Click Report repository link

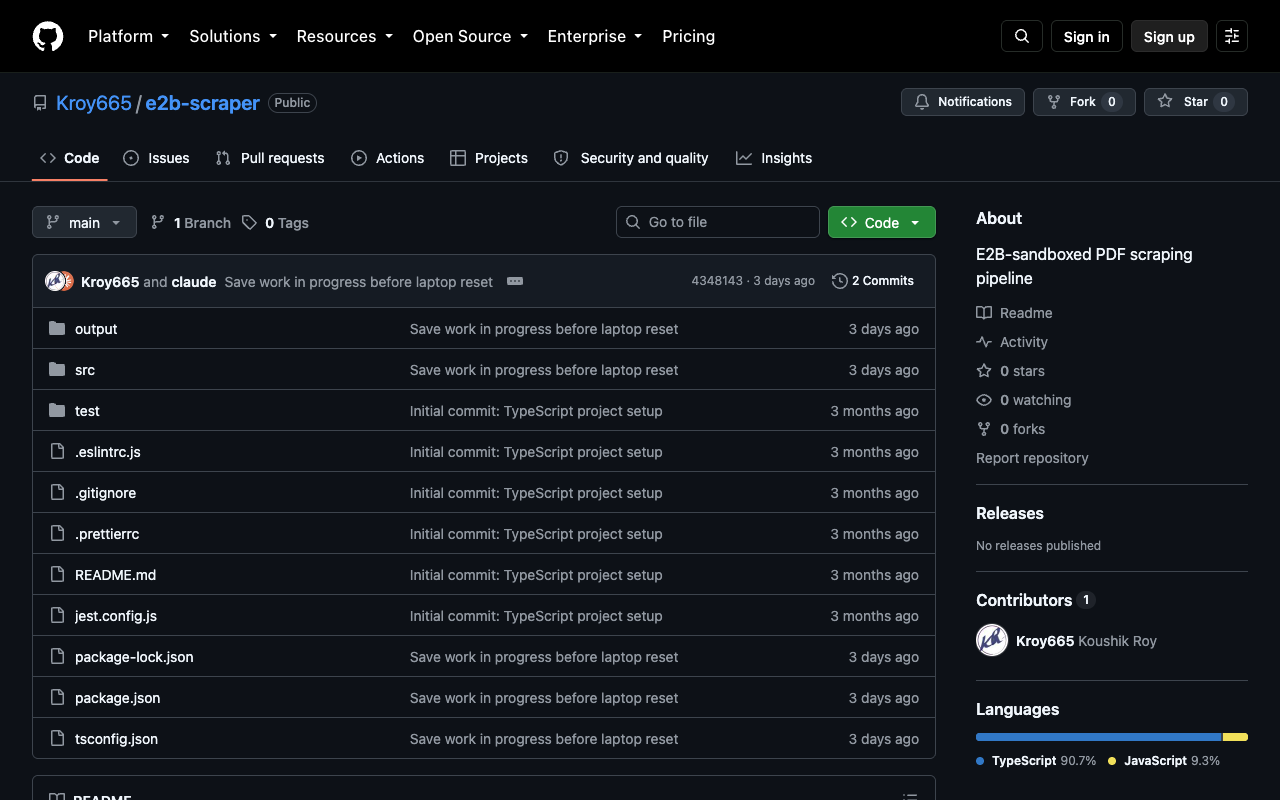click(1032, 458)
